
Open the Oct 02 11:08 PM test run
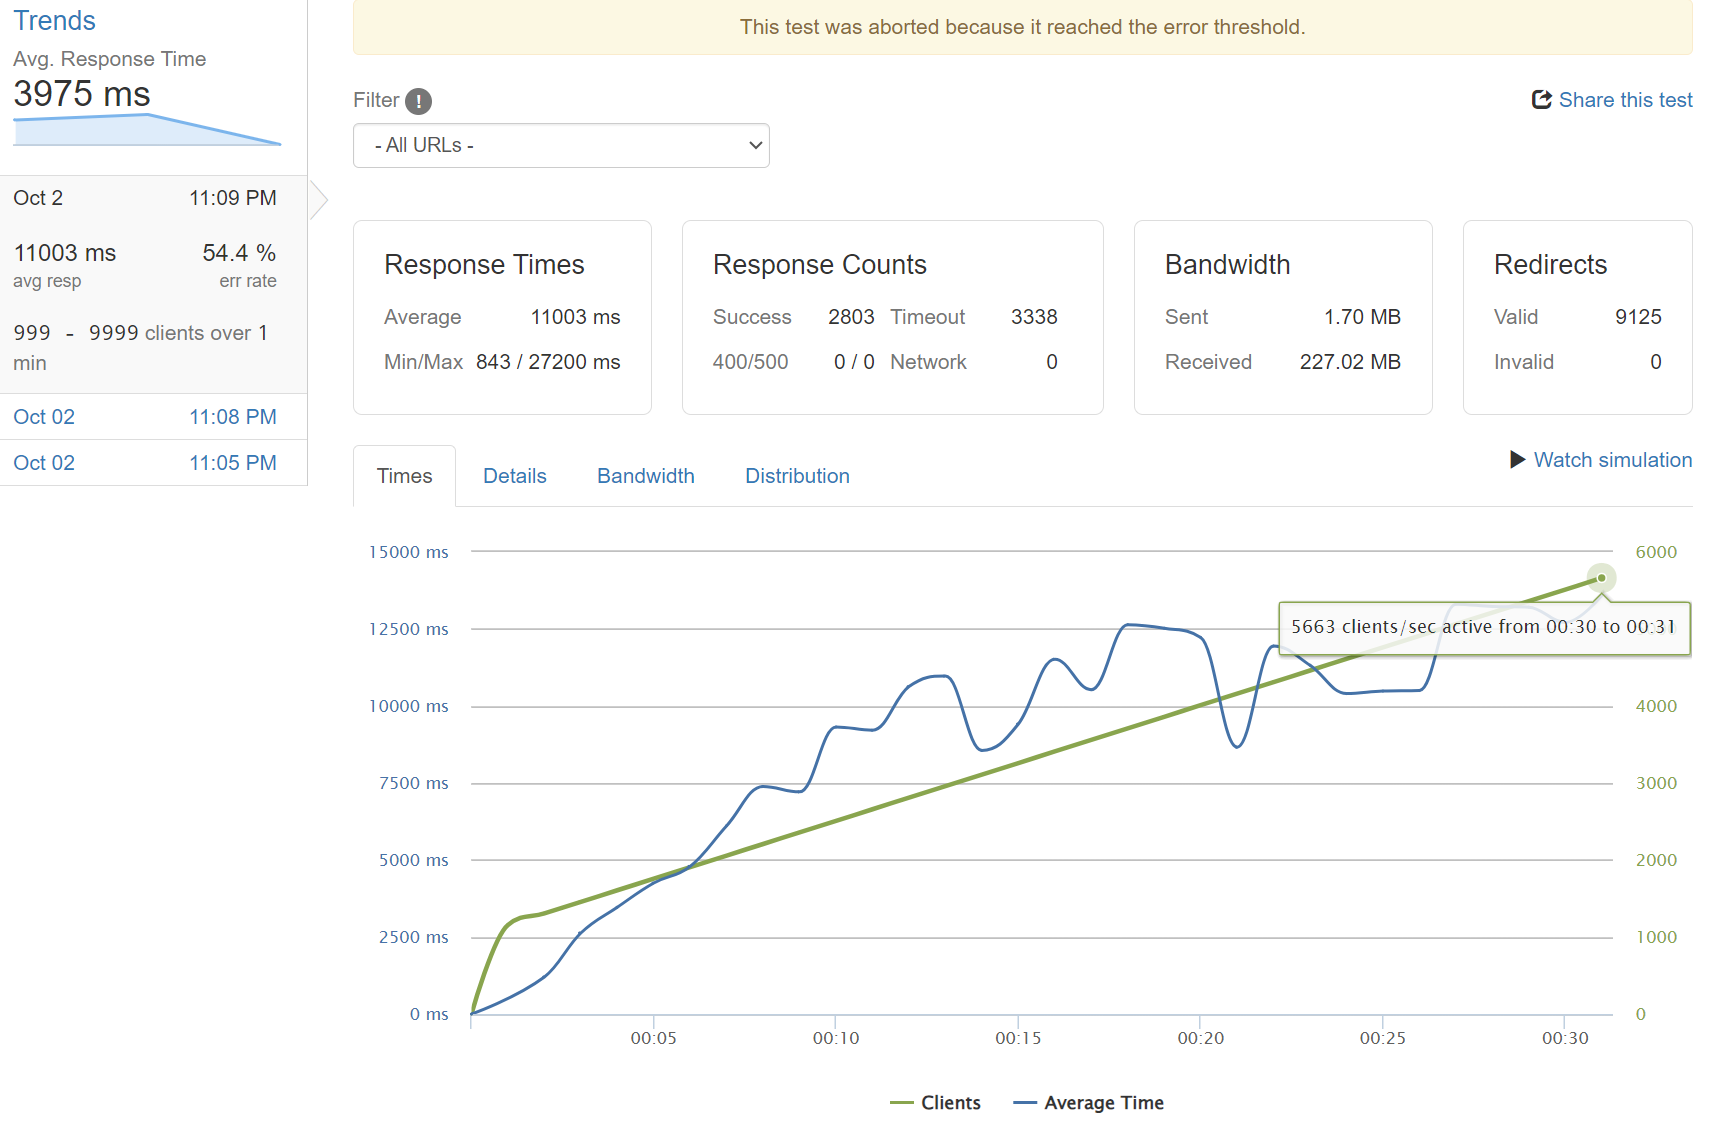(x=145, y=417)
